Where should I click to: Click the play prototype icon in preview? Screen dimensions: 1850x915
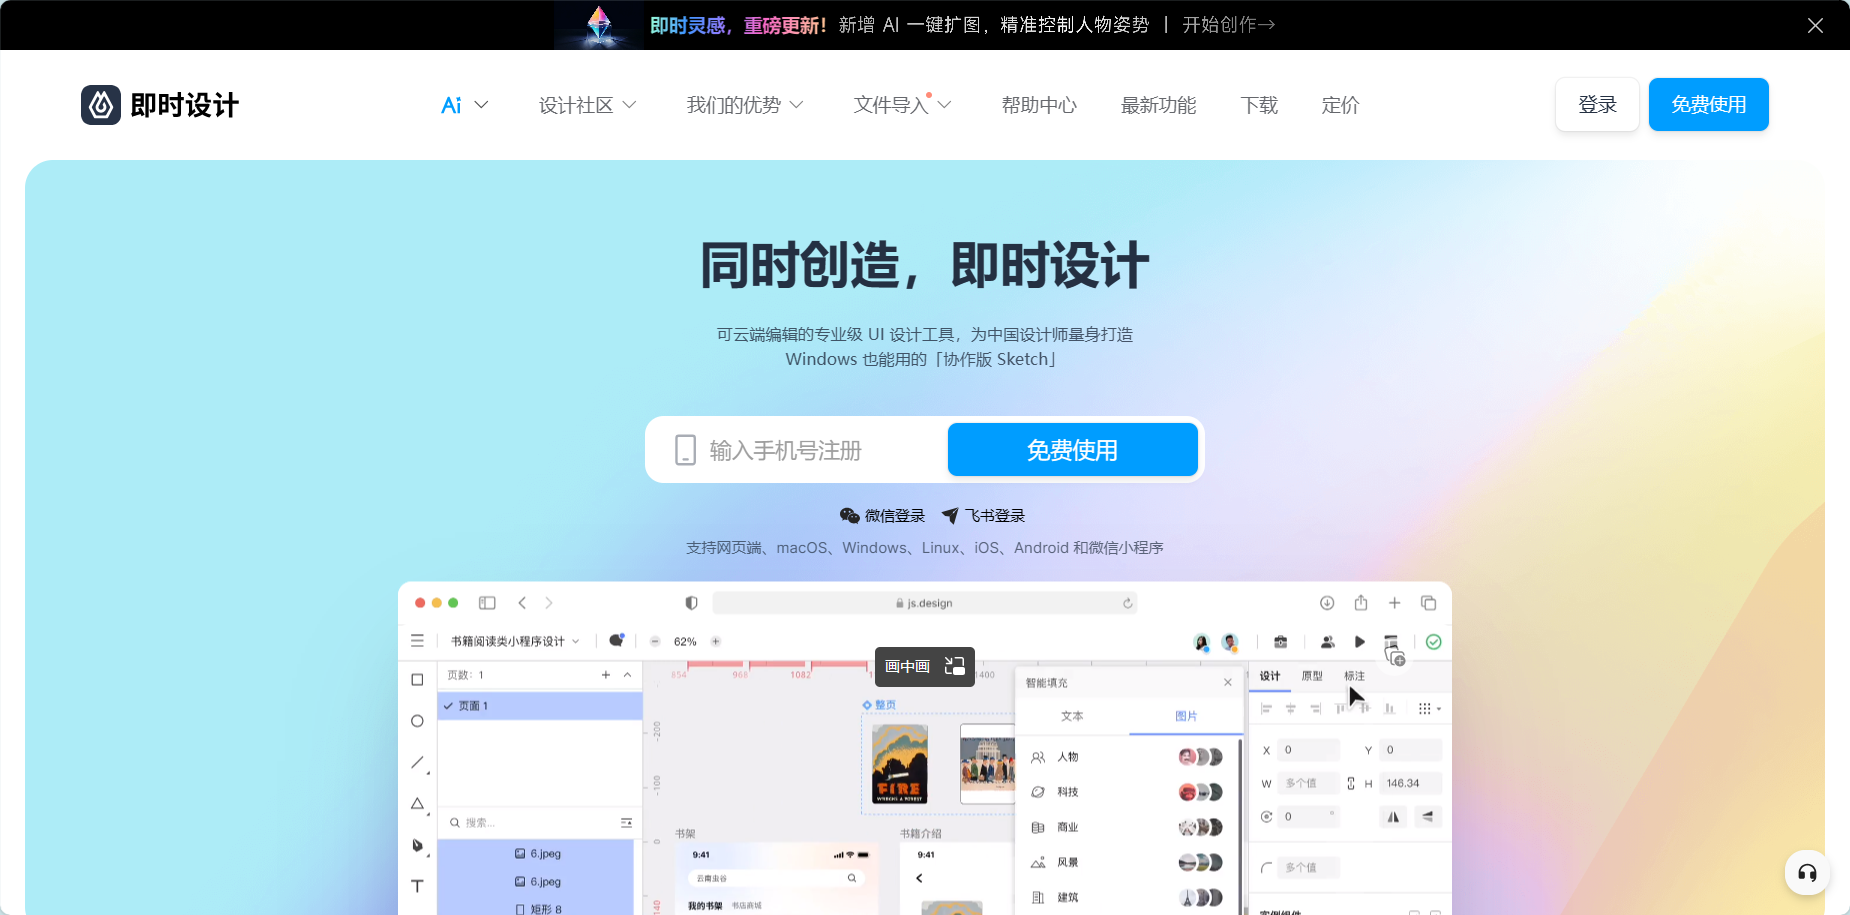coord(1359,642)
